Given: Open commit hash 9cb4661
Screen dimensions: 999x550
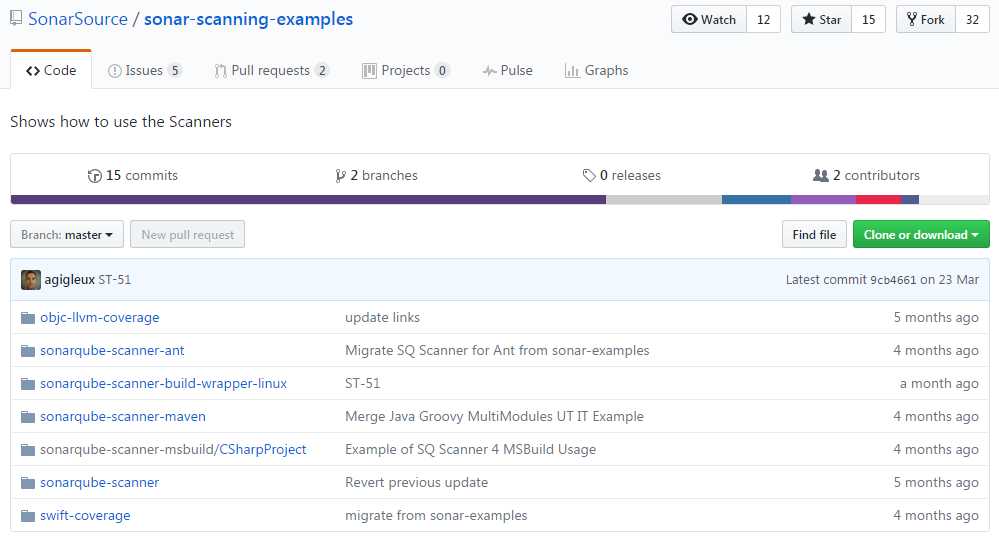Looking at the screenshot, I should click(x=893, y=280).
